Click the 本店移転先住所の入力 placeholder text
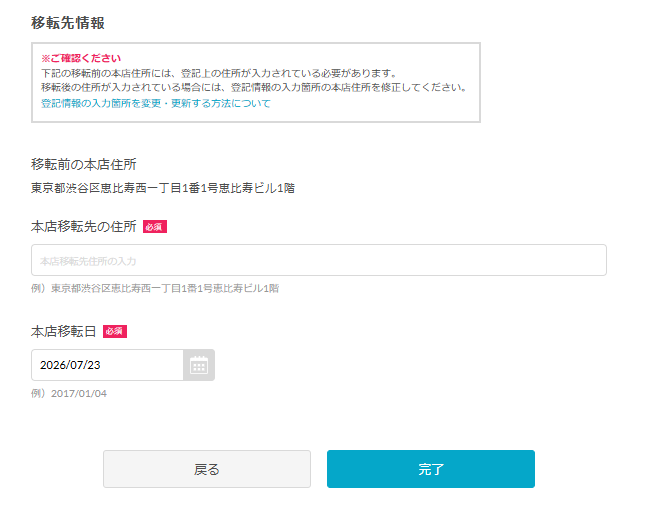645x525 pixels. point(88,261)
